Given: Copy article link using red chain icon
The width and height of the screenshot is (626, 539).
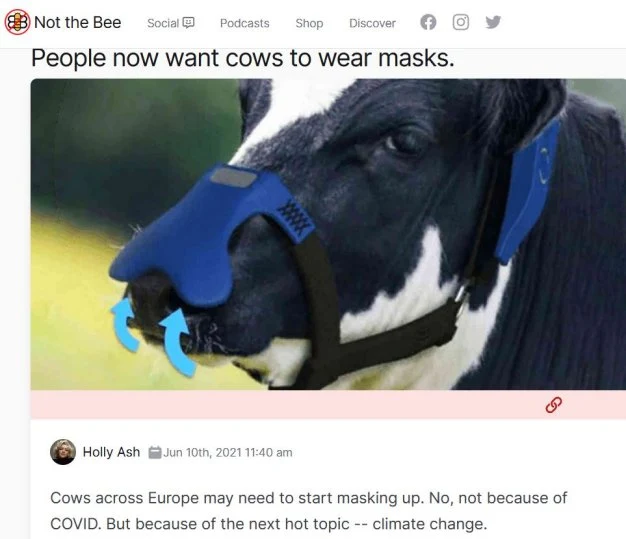Looking at the screenshot, I should 554,405.
